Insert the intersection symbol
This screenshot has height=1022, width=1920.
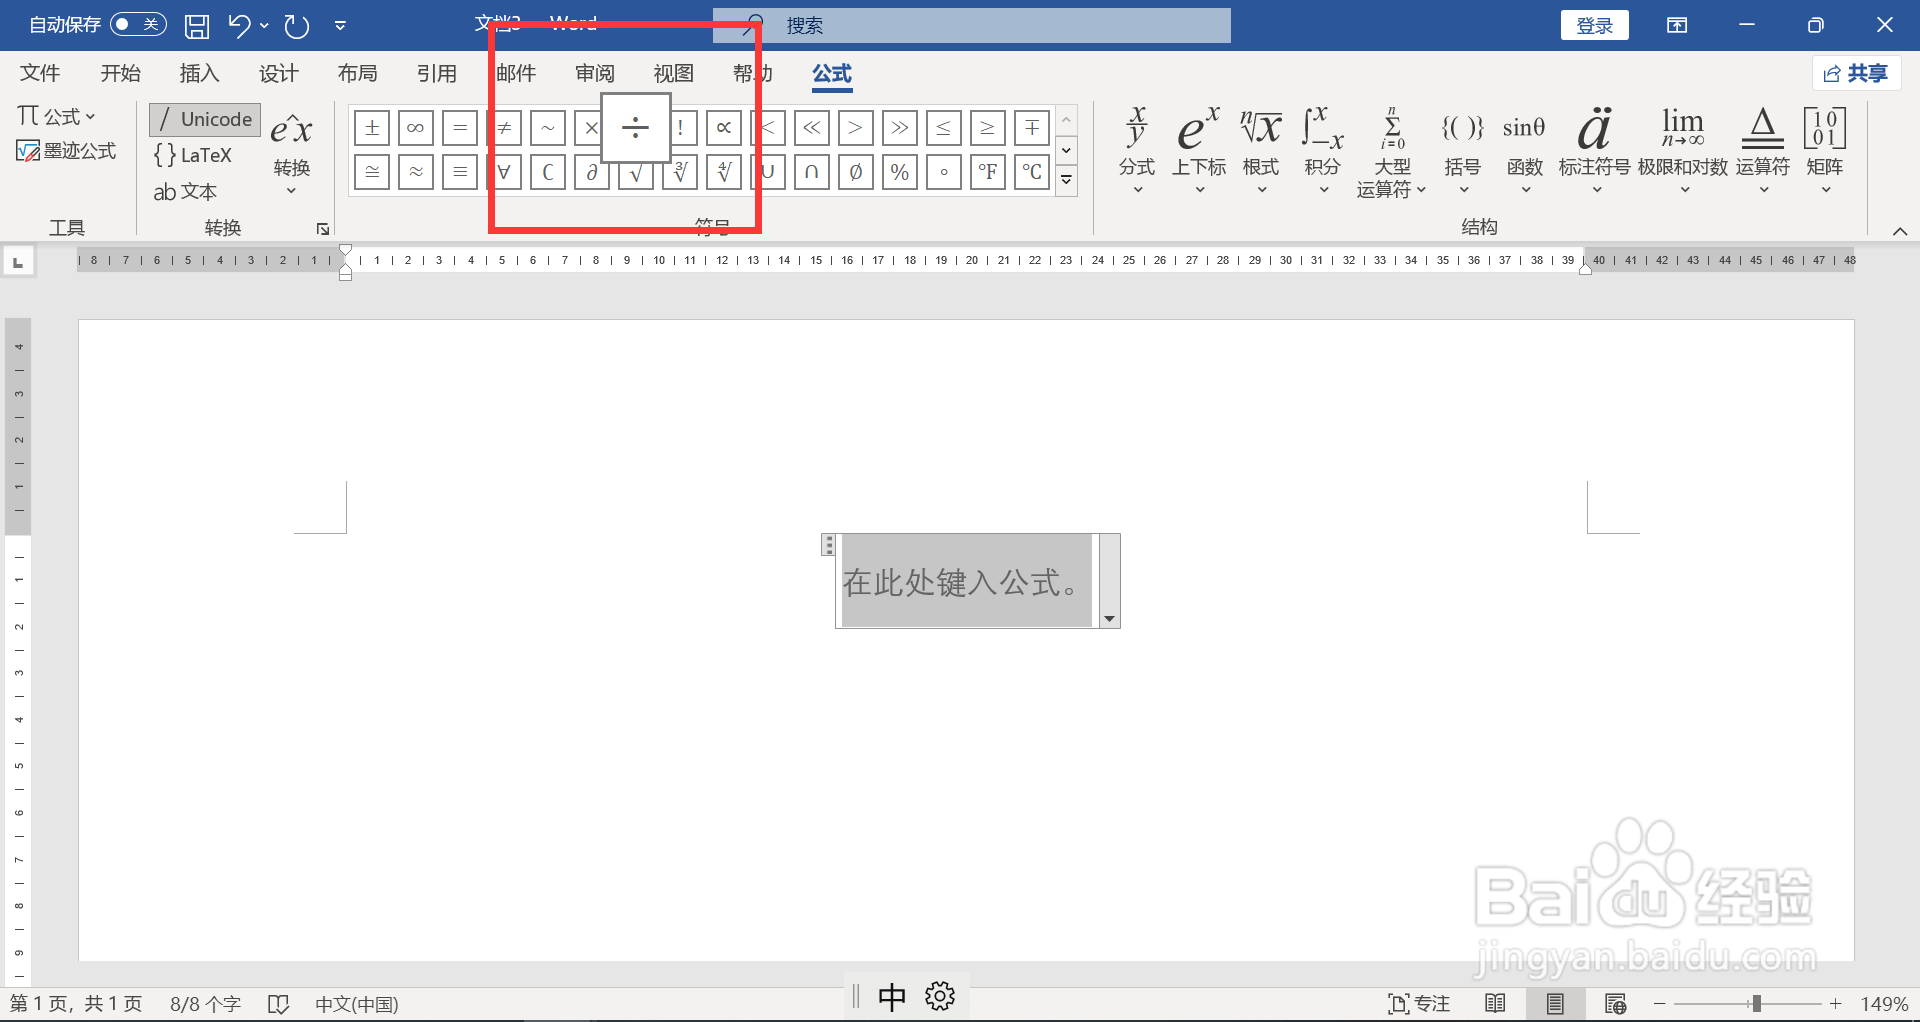812,172
